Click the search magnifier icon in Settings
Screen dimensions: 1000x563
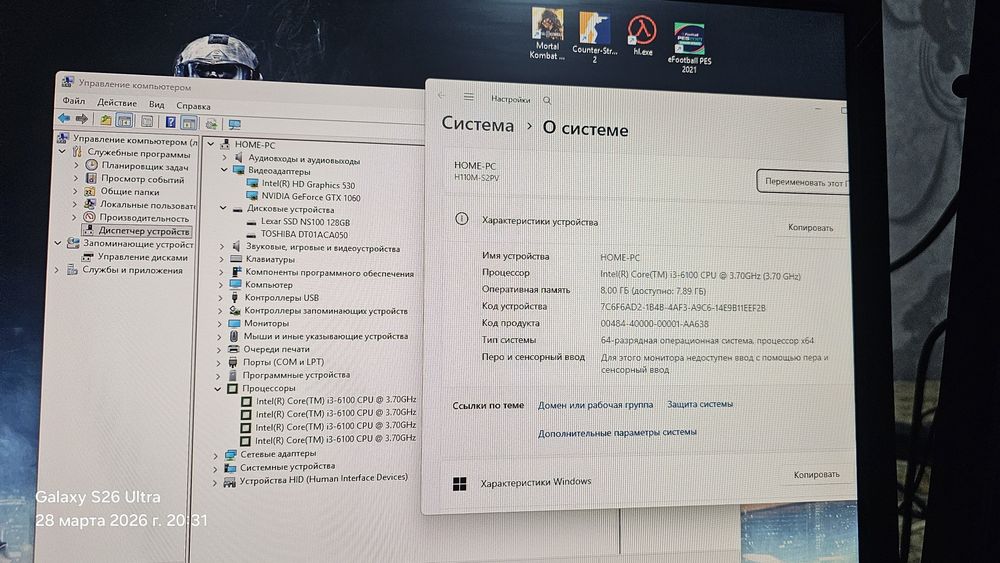tap(547, 100)
